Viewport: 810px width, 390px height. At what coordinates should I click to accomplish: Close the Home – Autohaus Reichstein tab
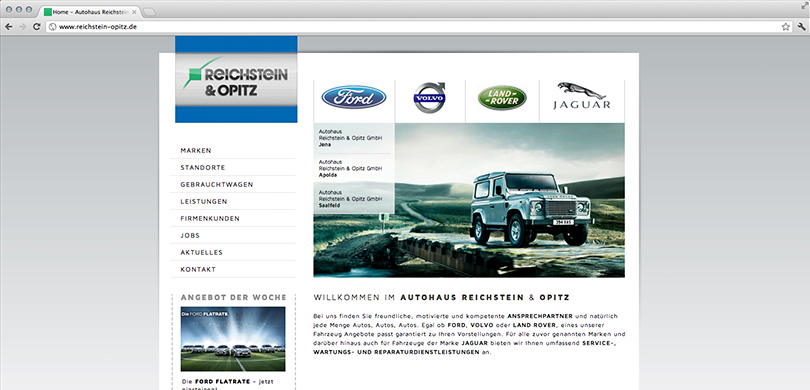134,12
